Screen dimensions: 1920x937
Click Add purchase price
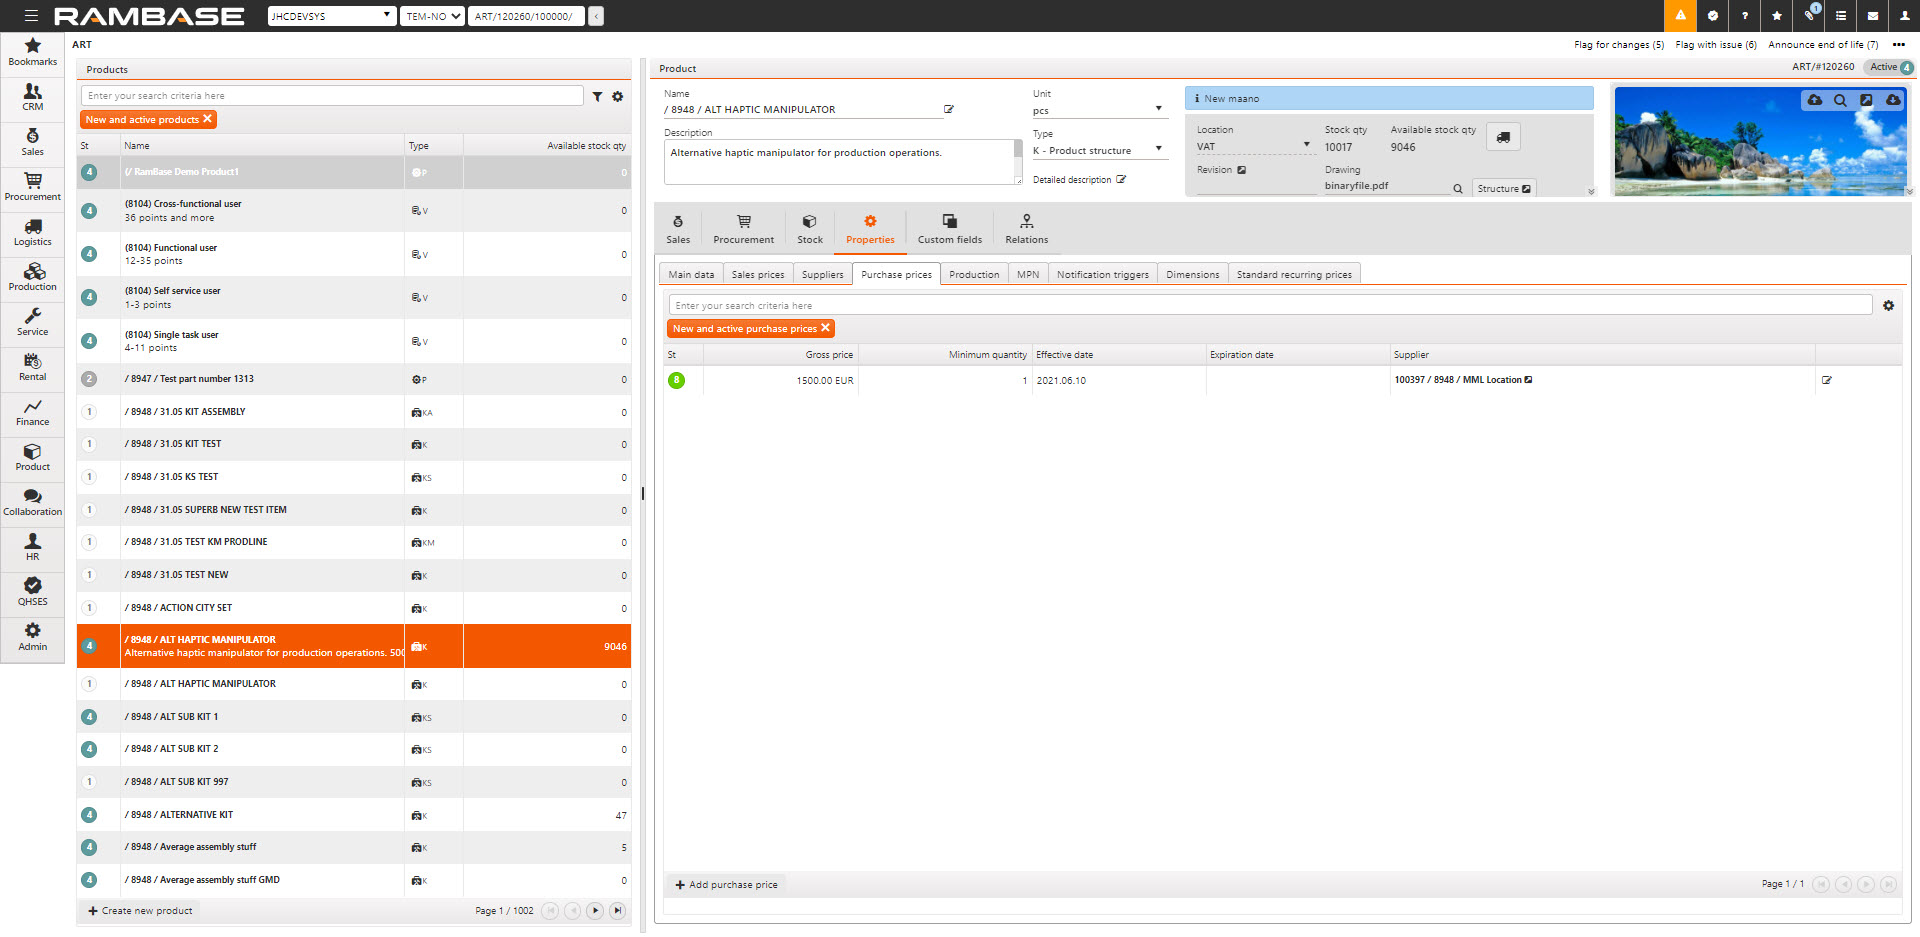(x=726, y=885)
